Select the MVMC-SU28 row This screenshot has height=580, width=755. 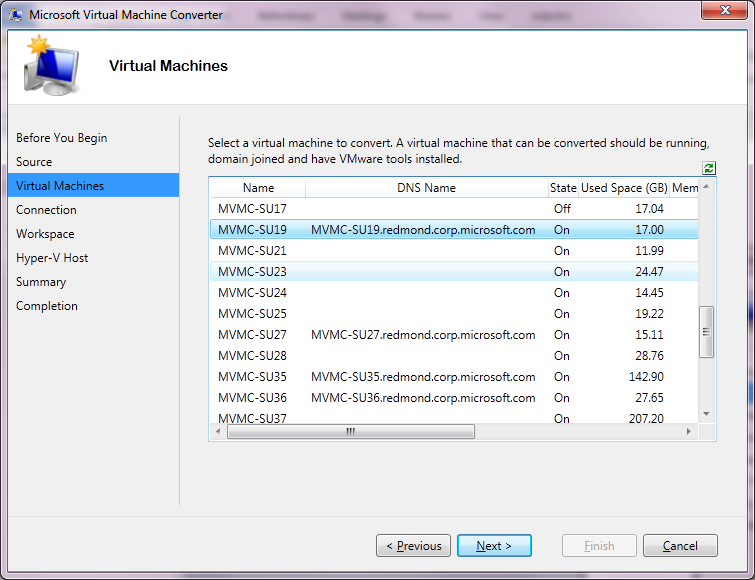click(455, 356)
